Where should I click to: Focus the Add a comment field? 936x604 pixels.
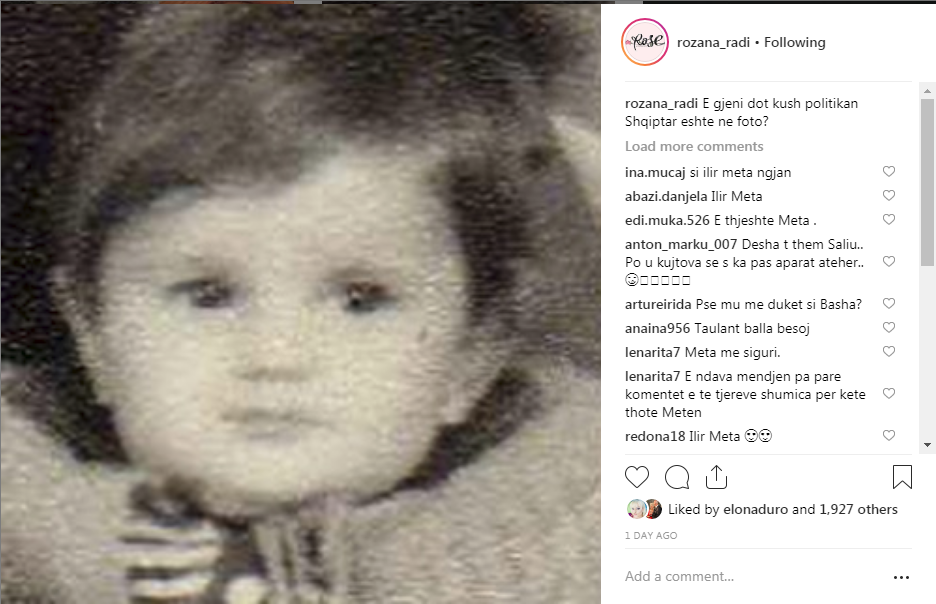coord(752,577)
